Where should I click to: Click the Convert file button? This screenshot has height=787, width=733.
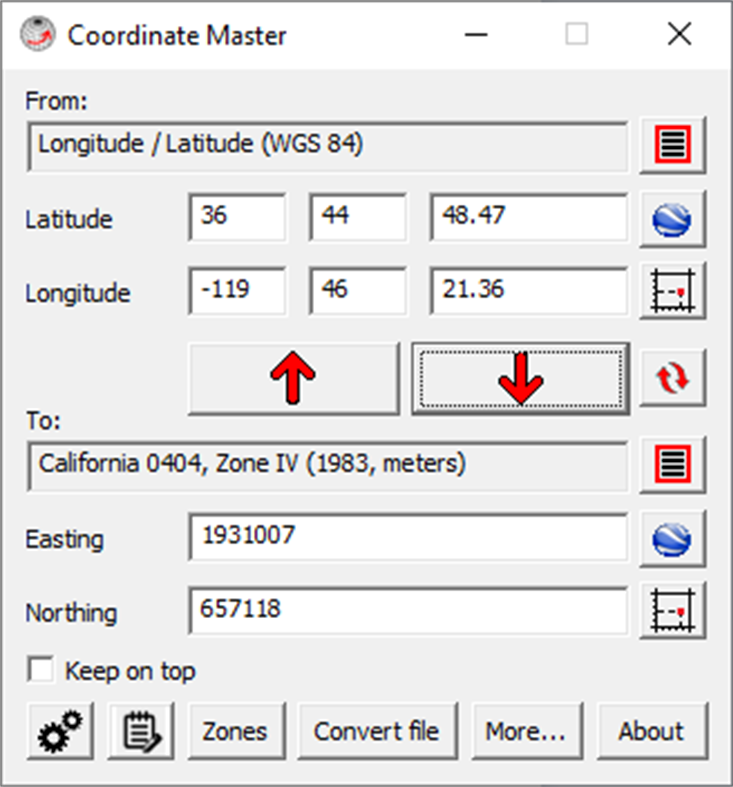[x=378, y=731]
